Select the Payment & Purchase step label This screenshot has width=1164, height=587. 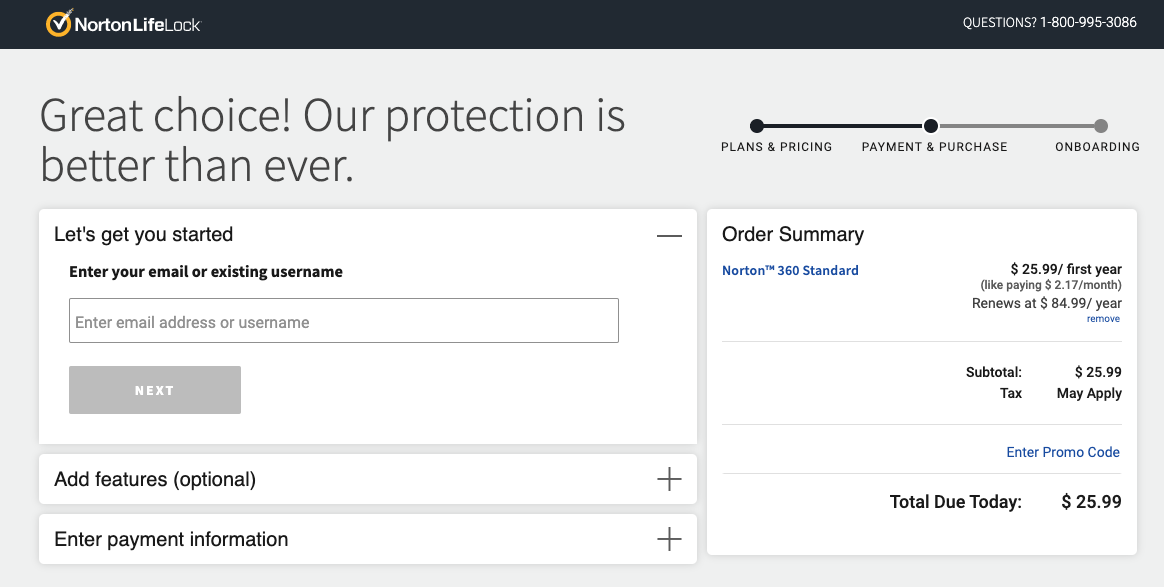pos(934,146)
